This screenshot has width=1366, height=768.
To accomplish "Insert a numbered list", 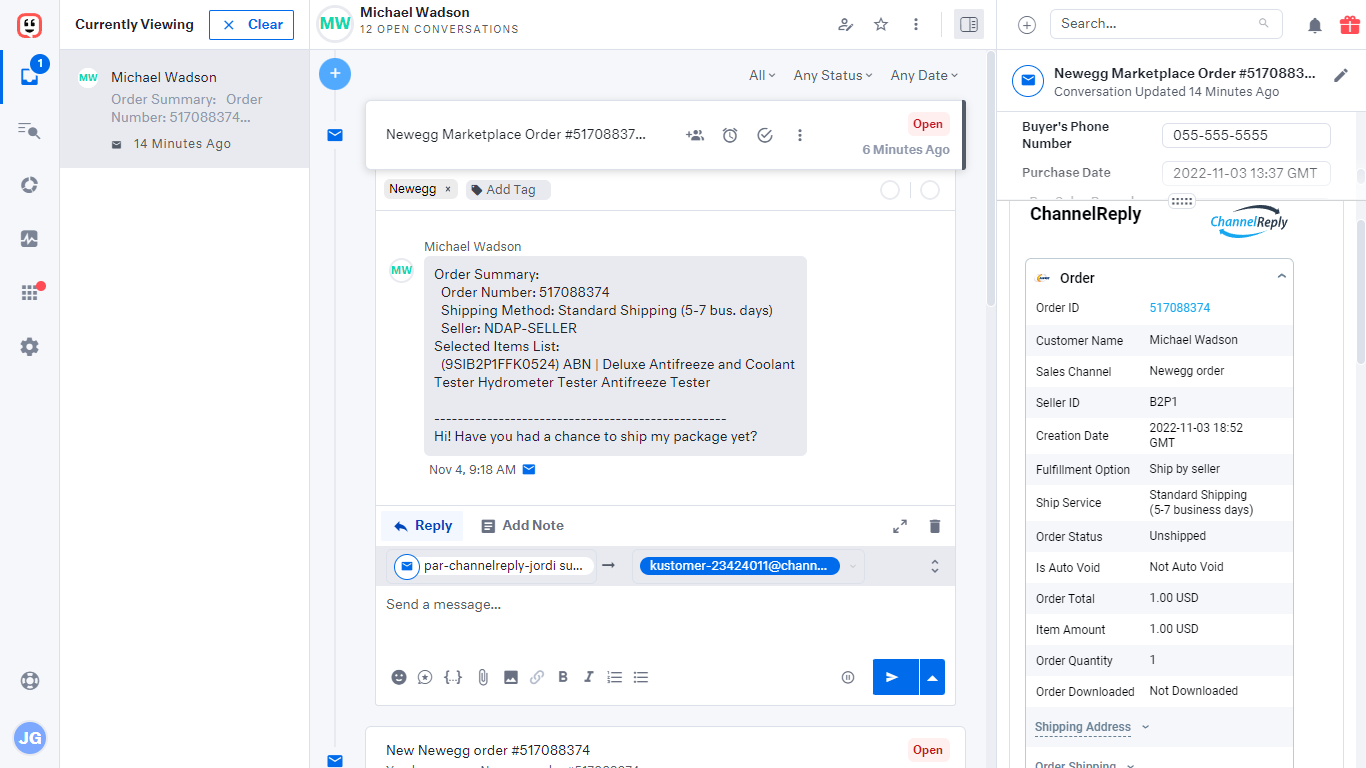I will coord(615,677).
